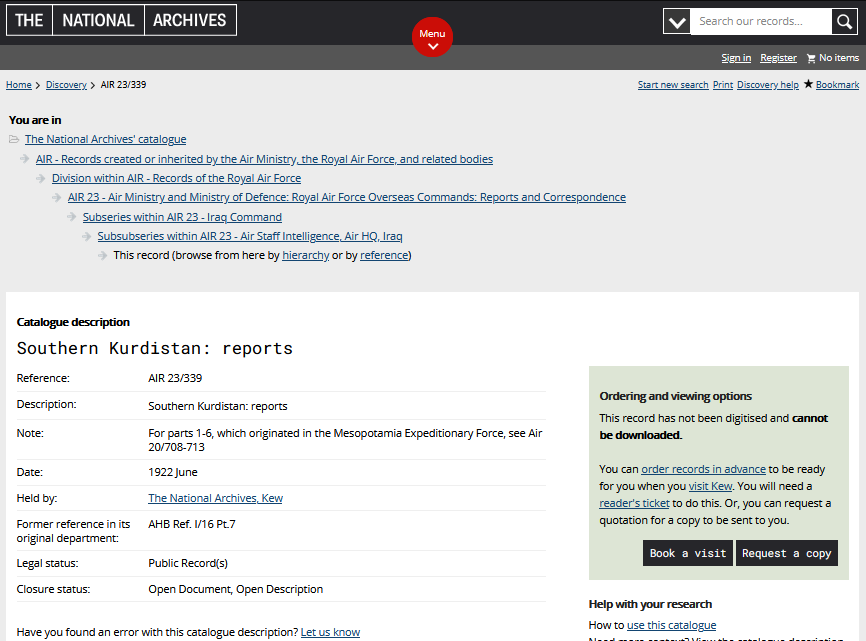Click The National Archives logo

[122, 20]
